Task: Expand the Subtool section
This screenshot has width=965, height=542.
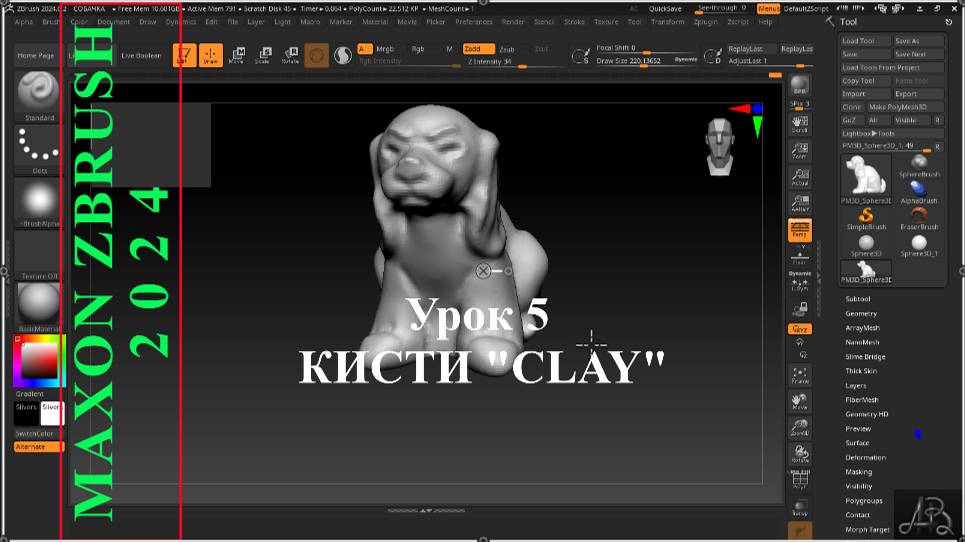Action: coord(858,299)
